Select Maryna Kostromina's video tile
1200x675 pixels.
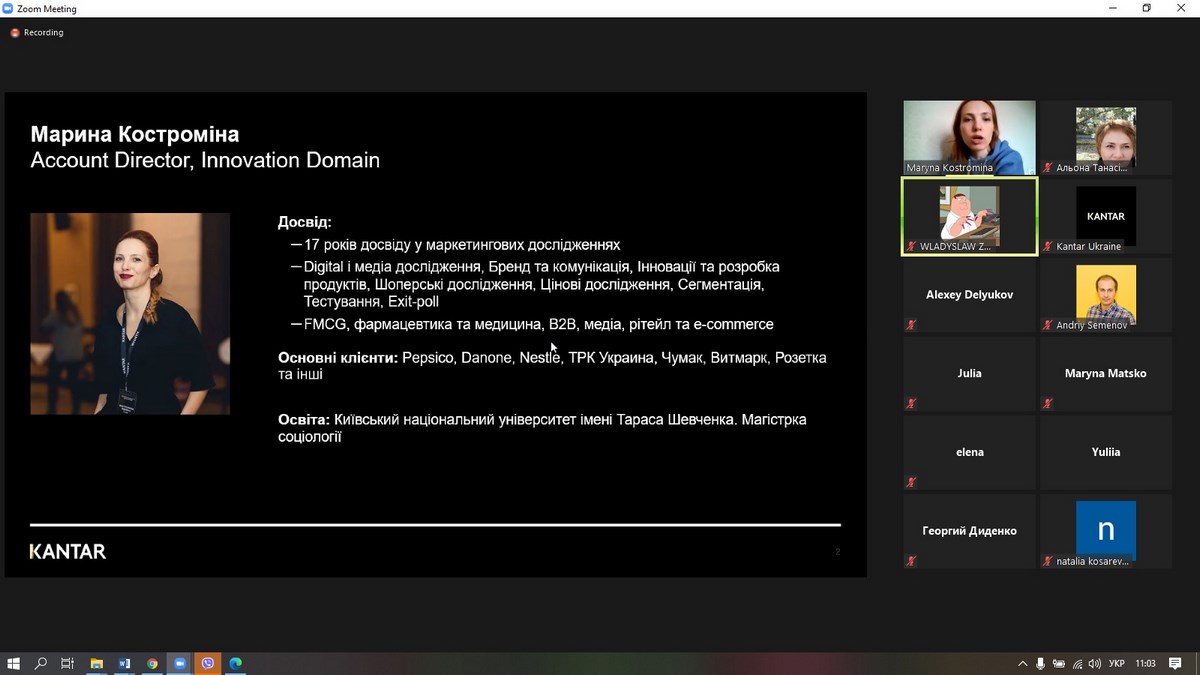[x=969, y=137]
